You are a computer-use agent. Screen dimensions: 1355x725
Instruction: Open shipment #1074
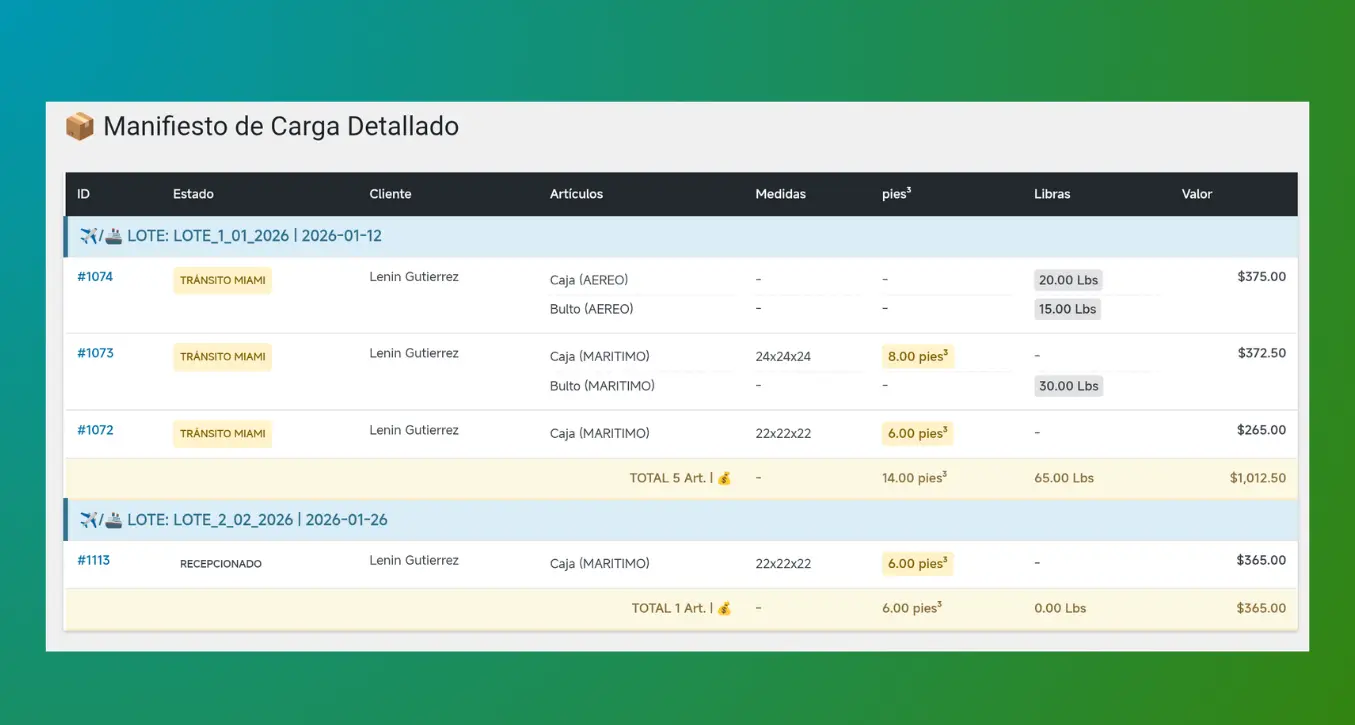tap(95, 277)
